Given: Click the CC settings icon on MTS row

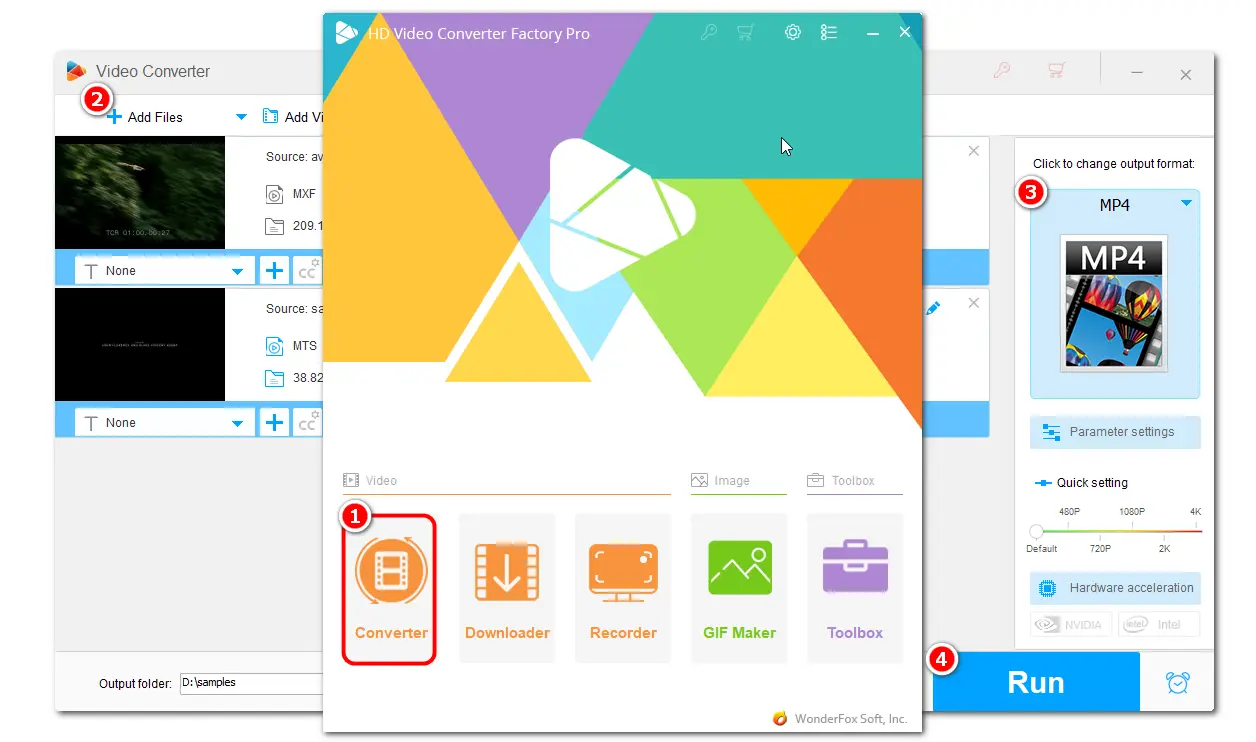Looking at the screenshot, I should pos(309,422).
